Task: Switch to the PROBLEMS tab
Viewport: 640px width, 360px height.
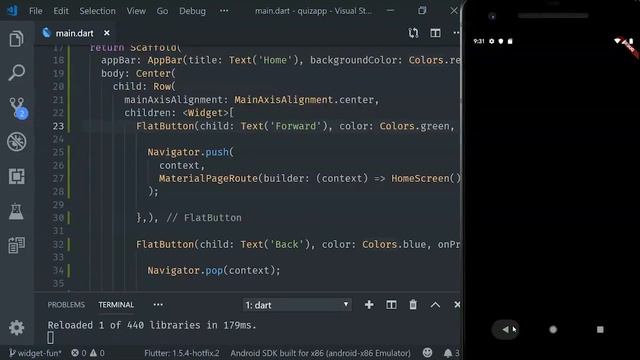Action: [66, 305]
